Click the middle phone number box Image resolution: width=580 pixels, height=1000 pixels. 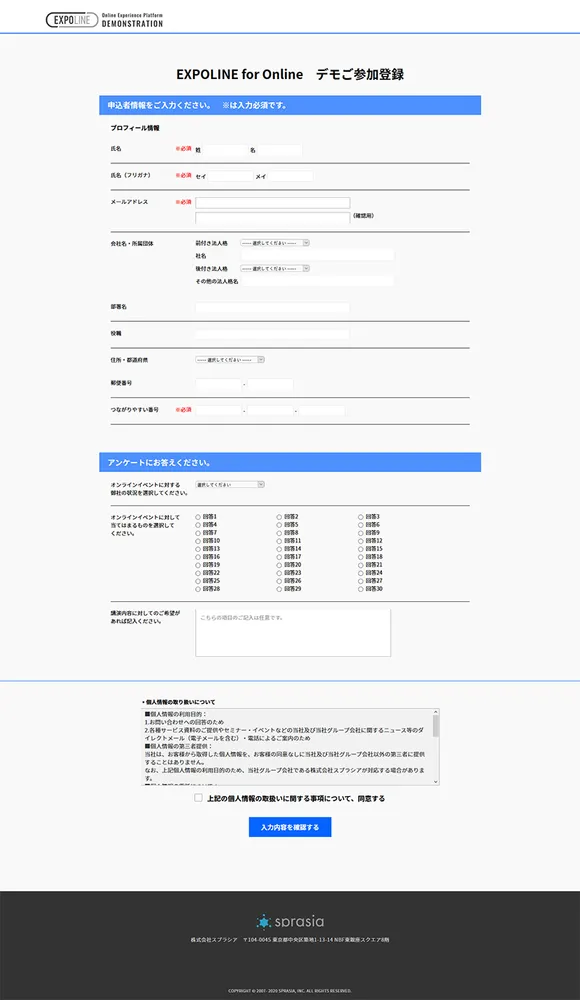[270, 410]
